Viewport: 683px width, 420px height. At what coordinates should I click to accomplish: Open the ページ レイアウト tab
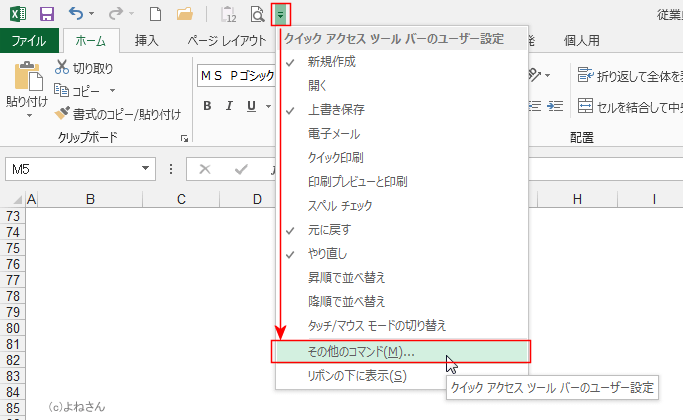click(227, 41)
